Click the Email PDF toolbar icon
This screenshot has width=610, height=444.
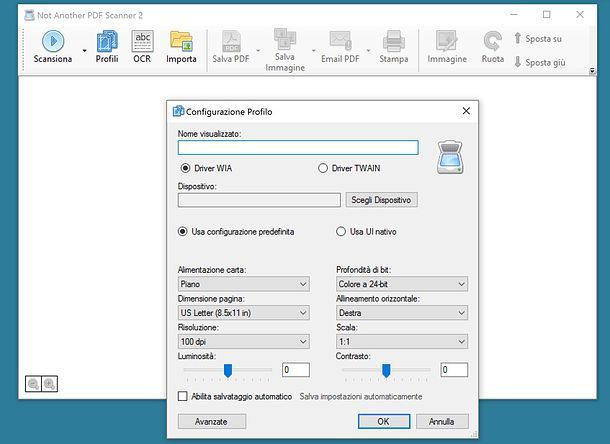[340, 41]
